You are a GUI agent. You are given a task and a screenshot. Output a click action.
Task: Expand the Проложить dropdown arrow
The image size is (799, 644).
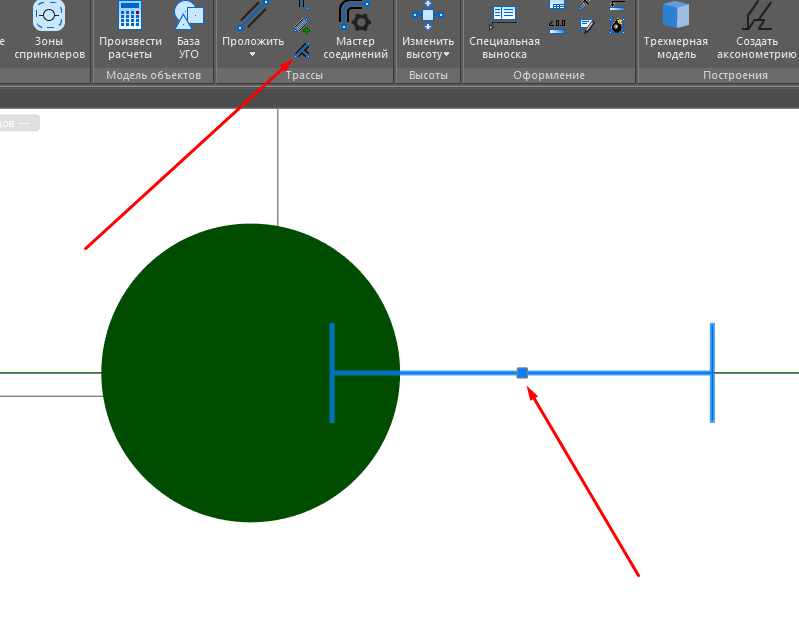253,55
